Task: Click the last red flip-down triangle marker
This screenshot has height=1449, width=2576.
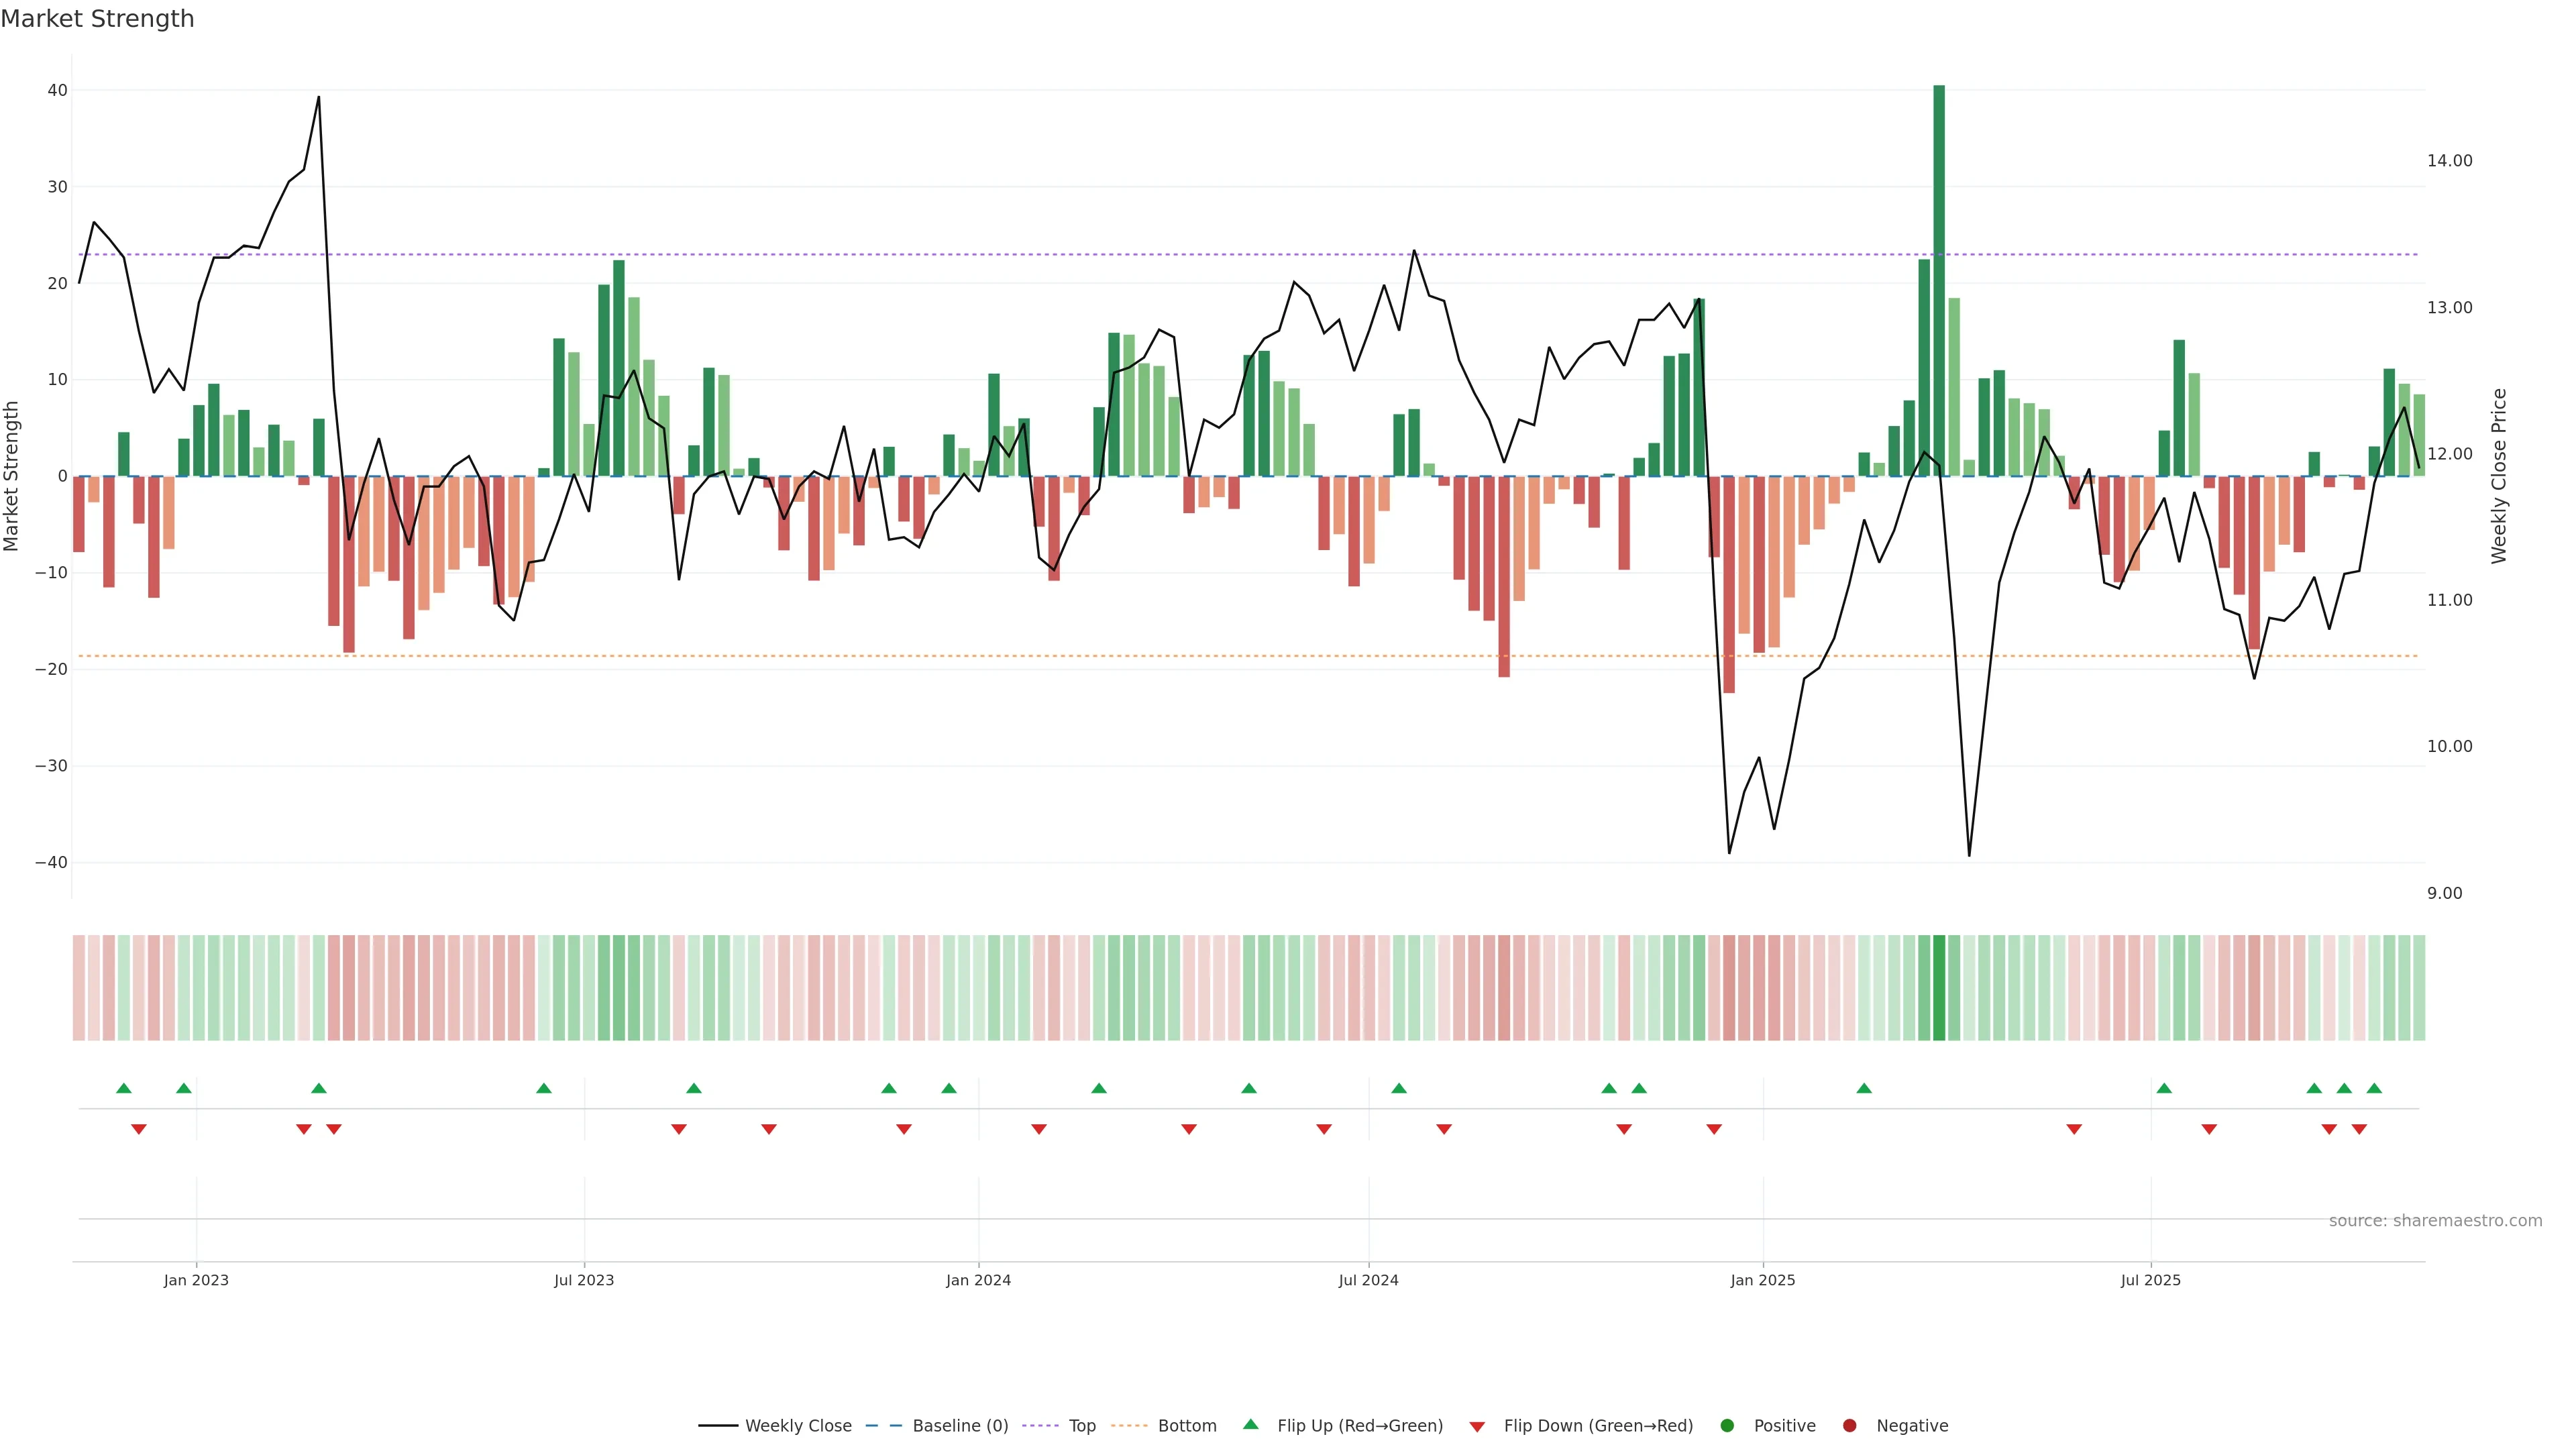Action: click(2359, 1129)
